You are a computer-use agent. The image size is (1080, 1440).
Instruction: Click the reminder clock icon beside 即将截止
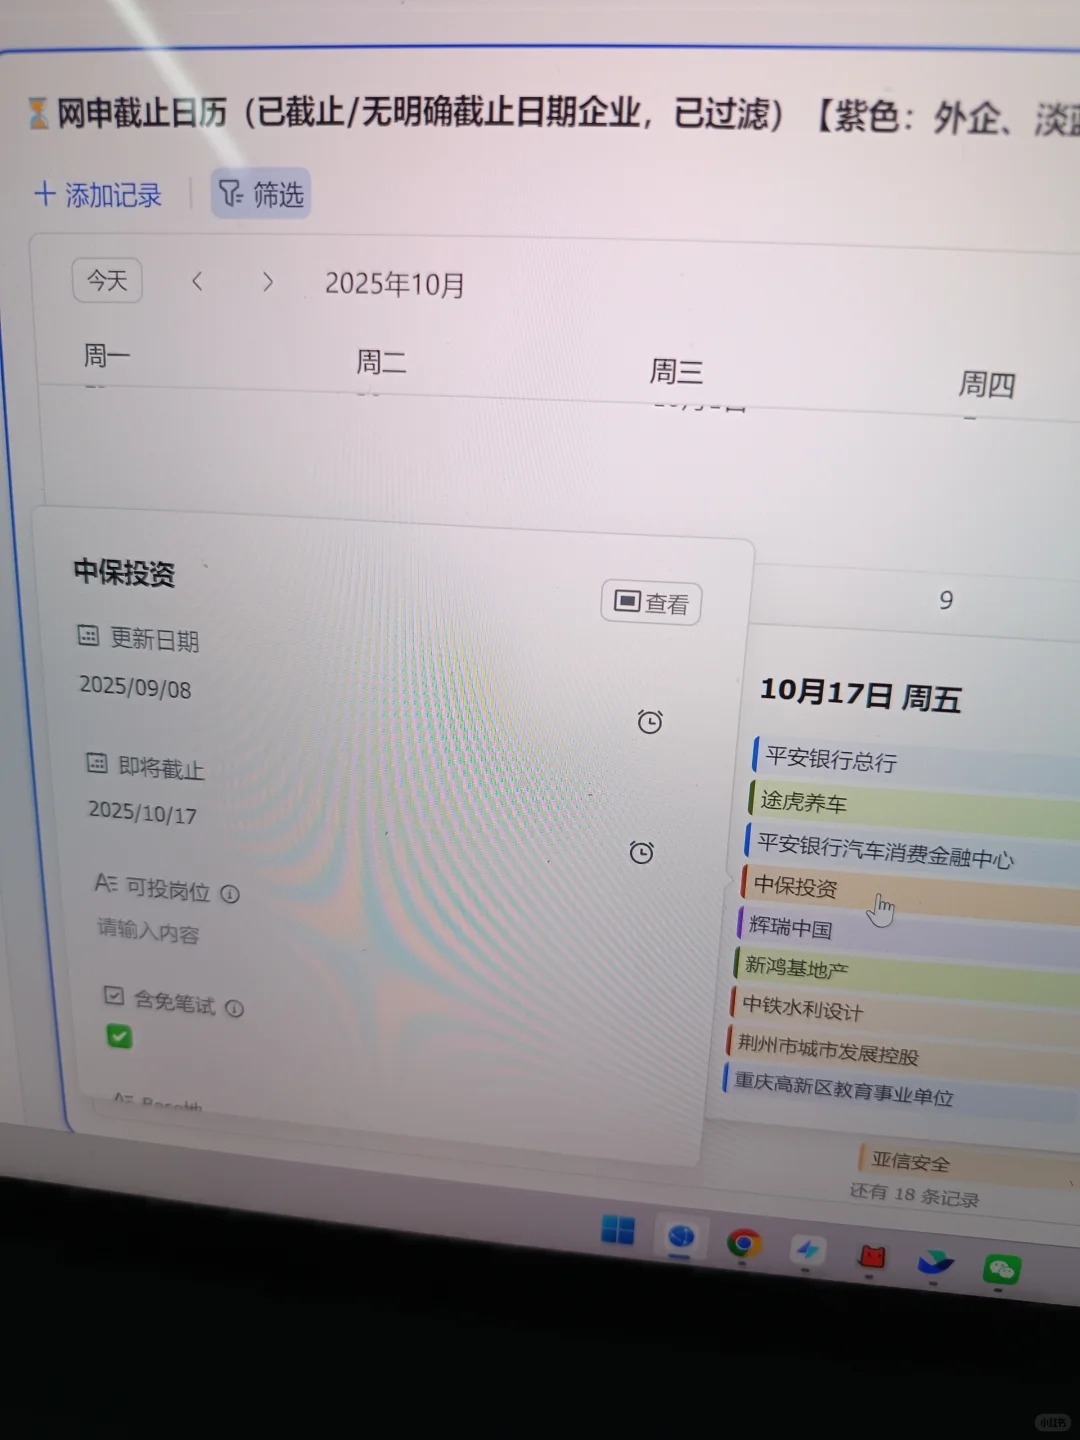[x=641, y=852]
